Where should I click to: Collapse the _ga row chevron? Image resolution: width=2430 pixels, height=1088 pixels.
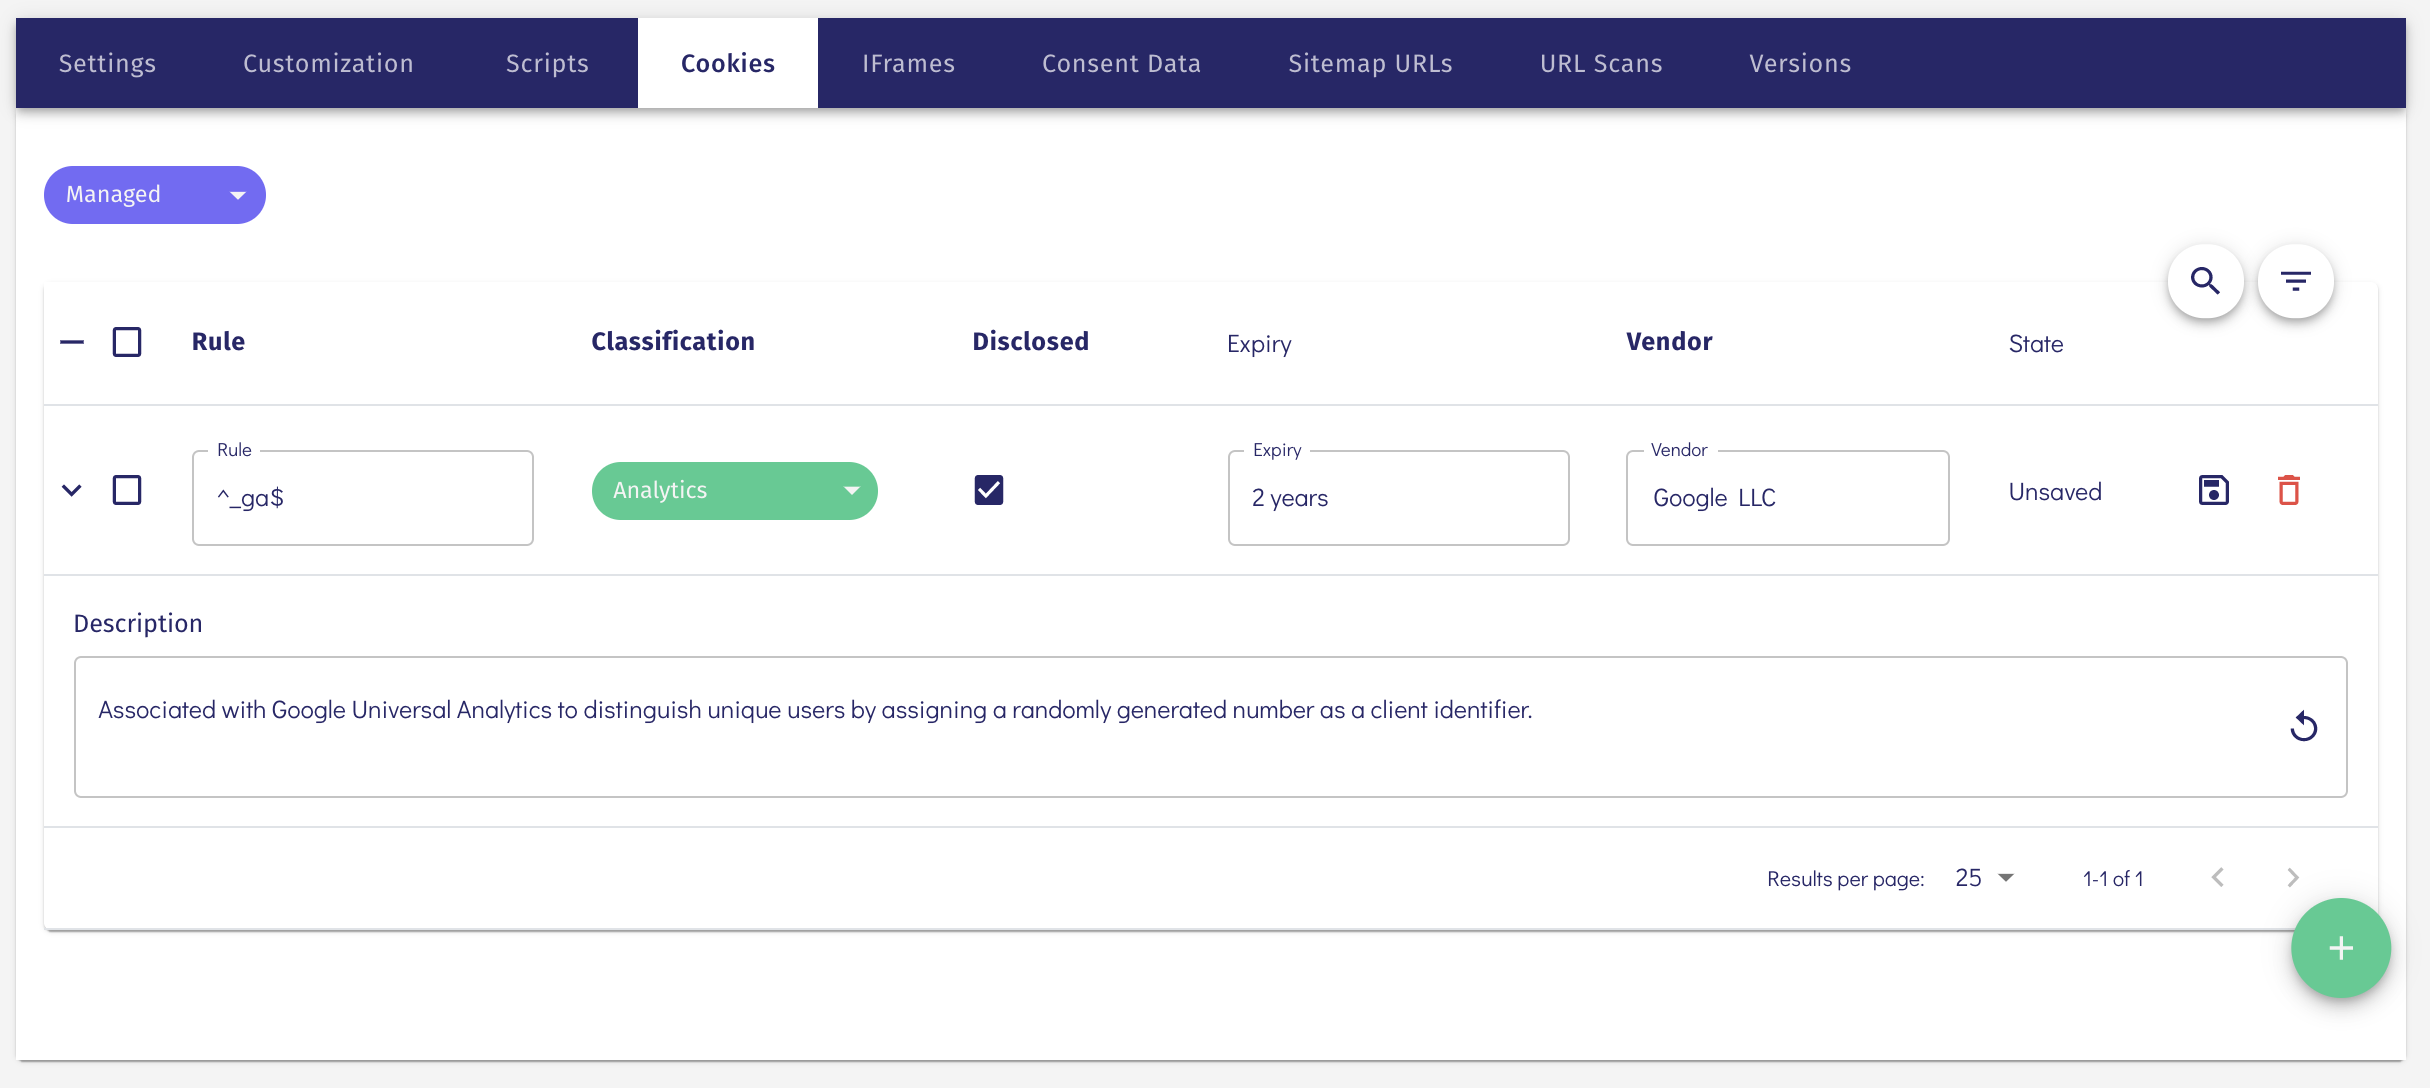pos(72,490)
